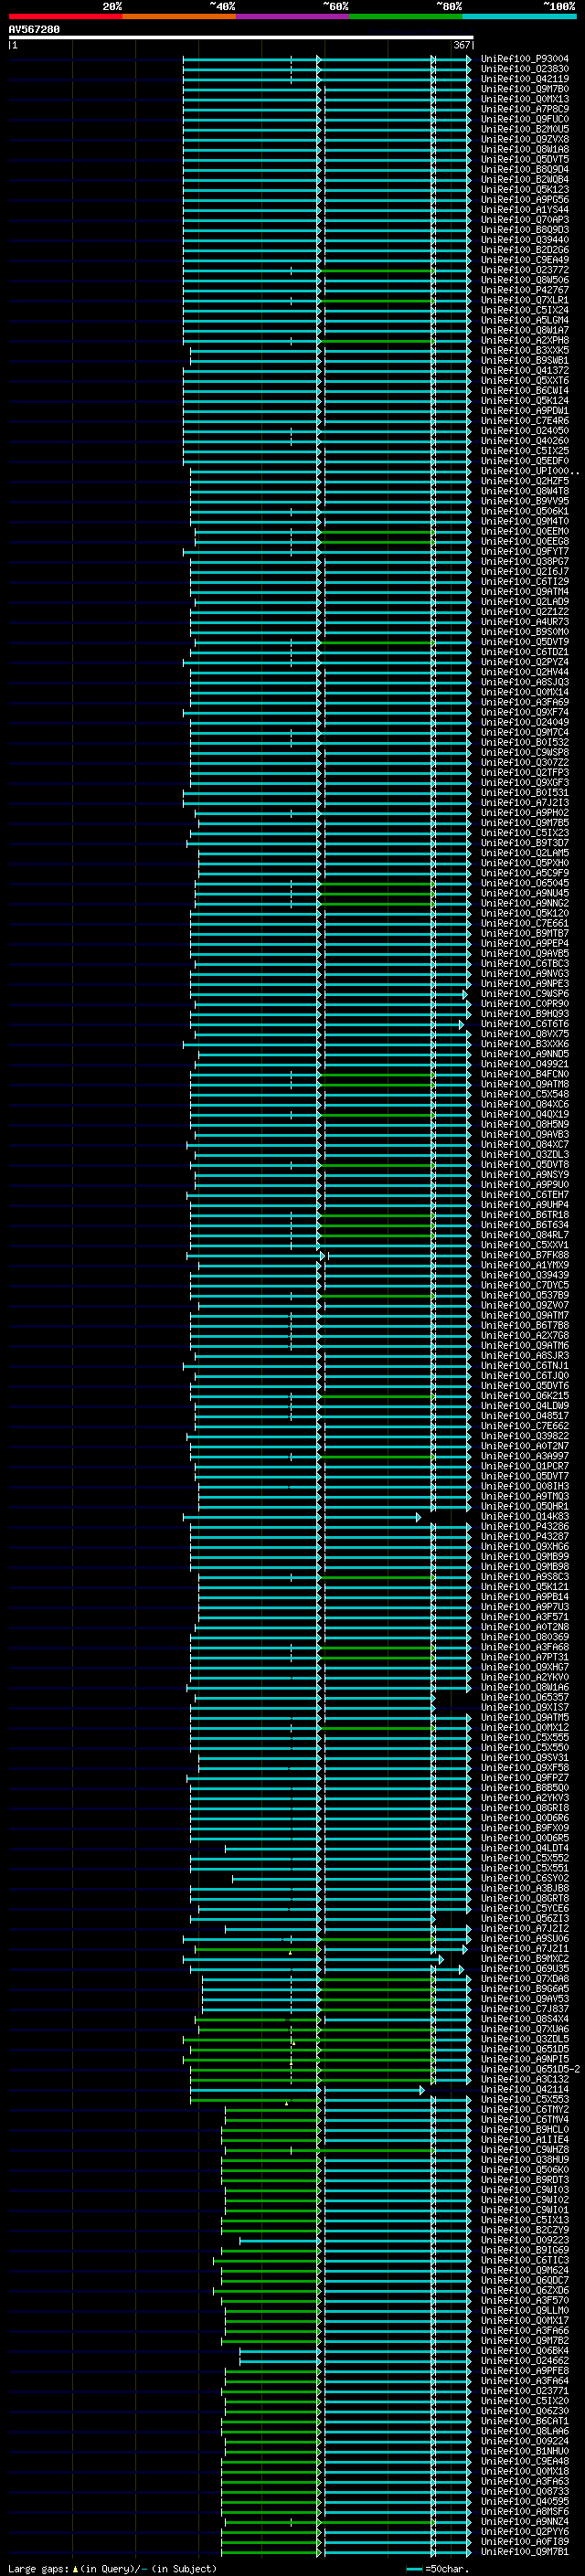Select hit UniRef100_B9RDT3

[525, 2180]
